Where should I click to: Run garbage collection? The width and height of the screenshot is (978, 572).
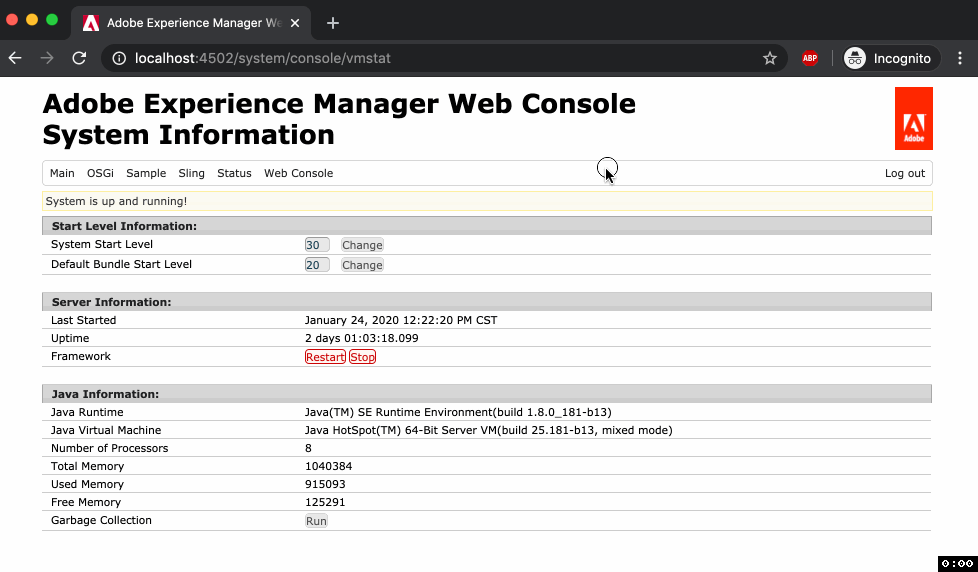point(316,521)
